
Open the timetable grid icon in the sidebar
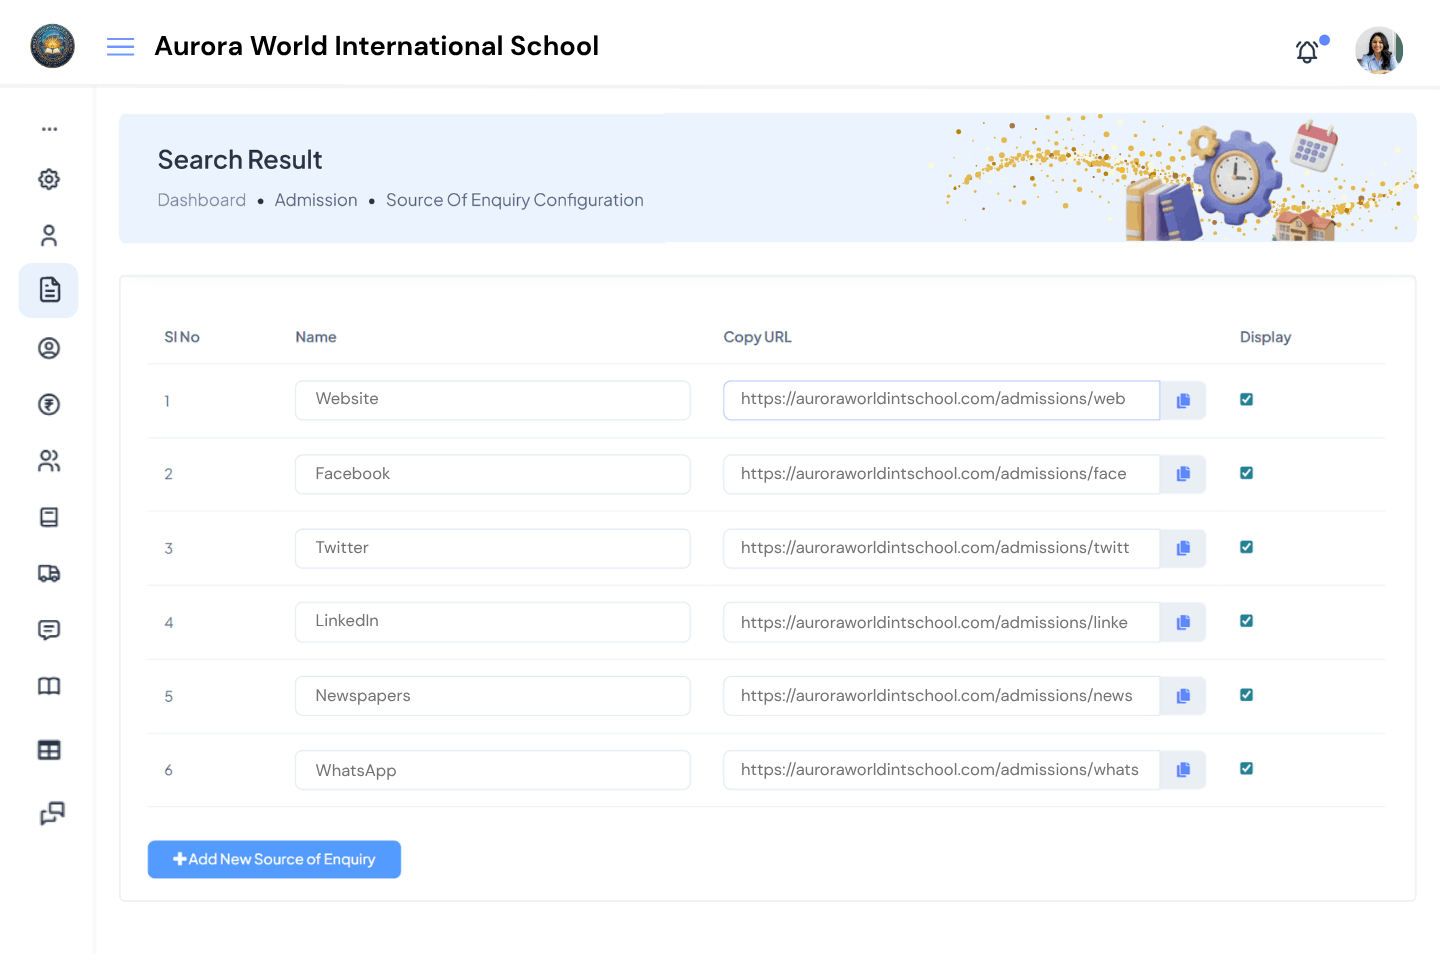tap(48, 750)
